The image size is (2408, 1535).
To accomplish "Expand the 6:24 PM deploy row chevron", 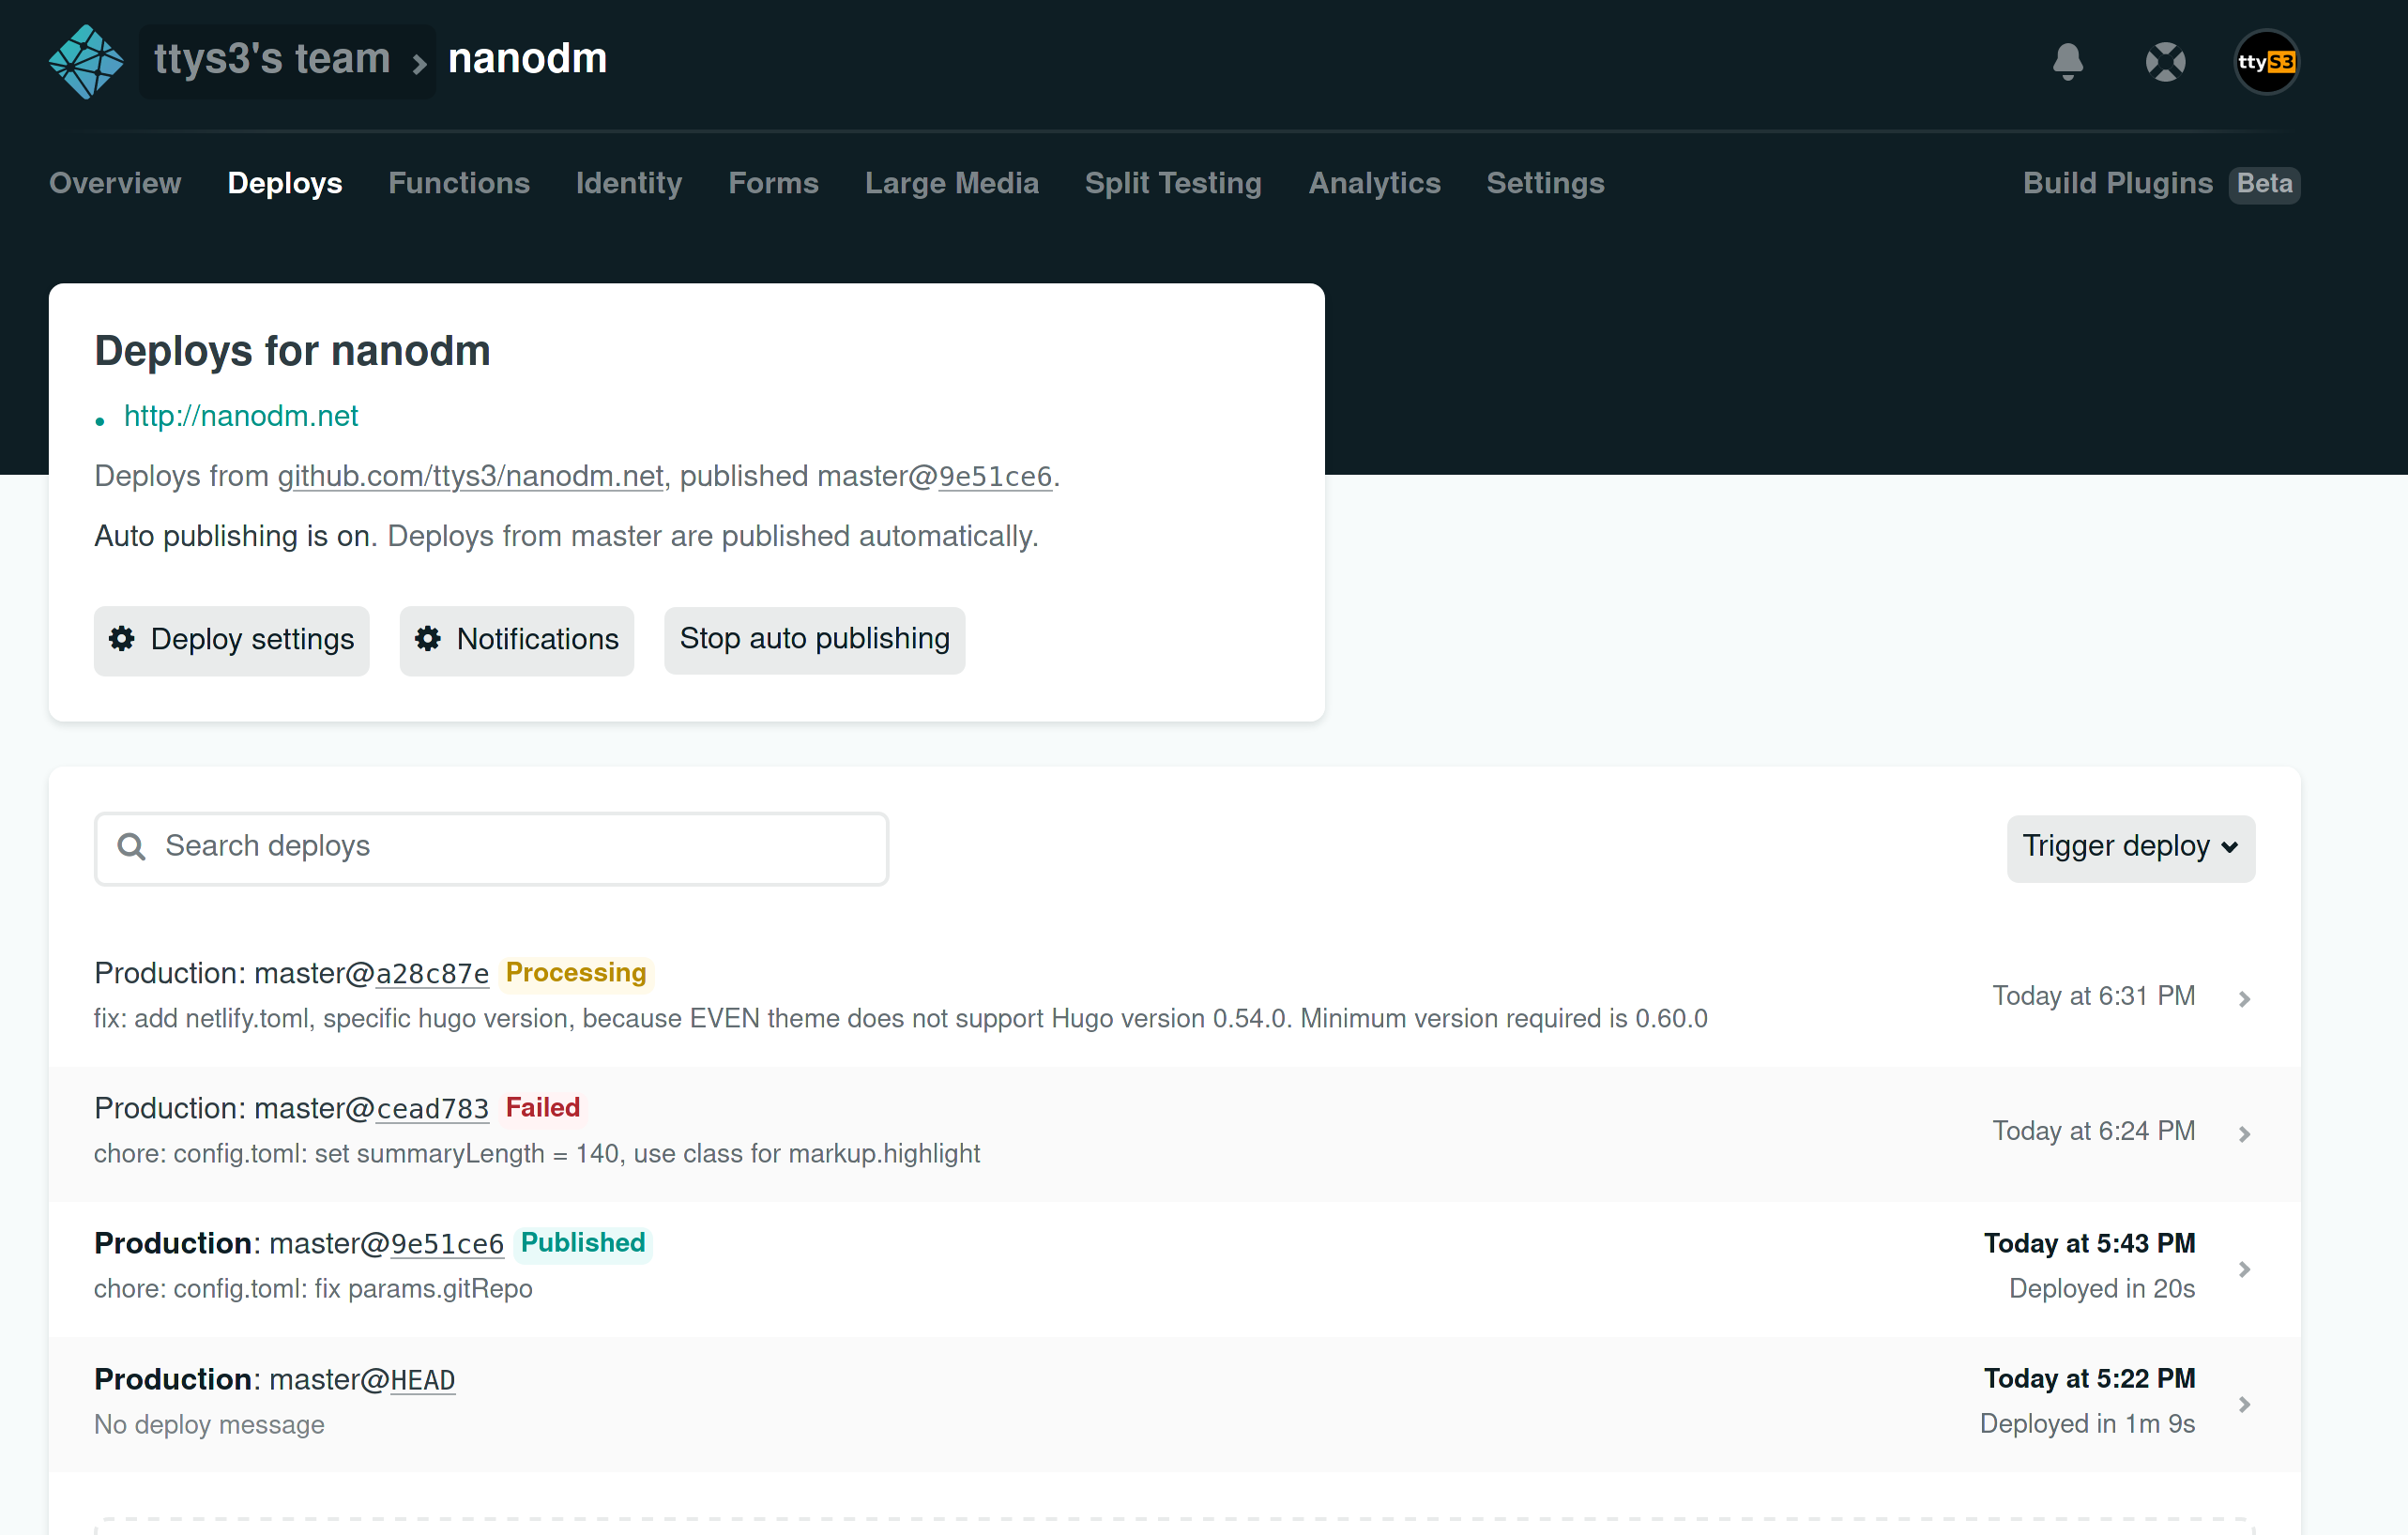I will click(2245, 1134).
